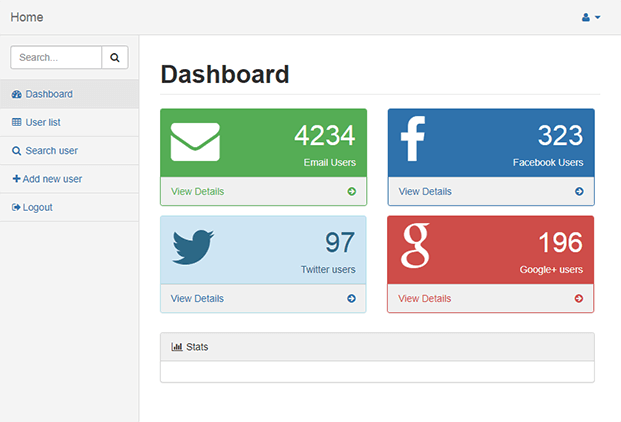The height and width of the screenshot is (422, 621).
Task: Log out using the sidebar Logout link
Action: [37, 207]
